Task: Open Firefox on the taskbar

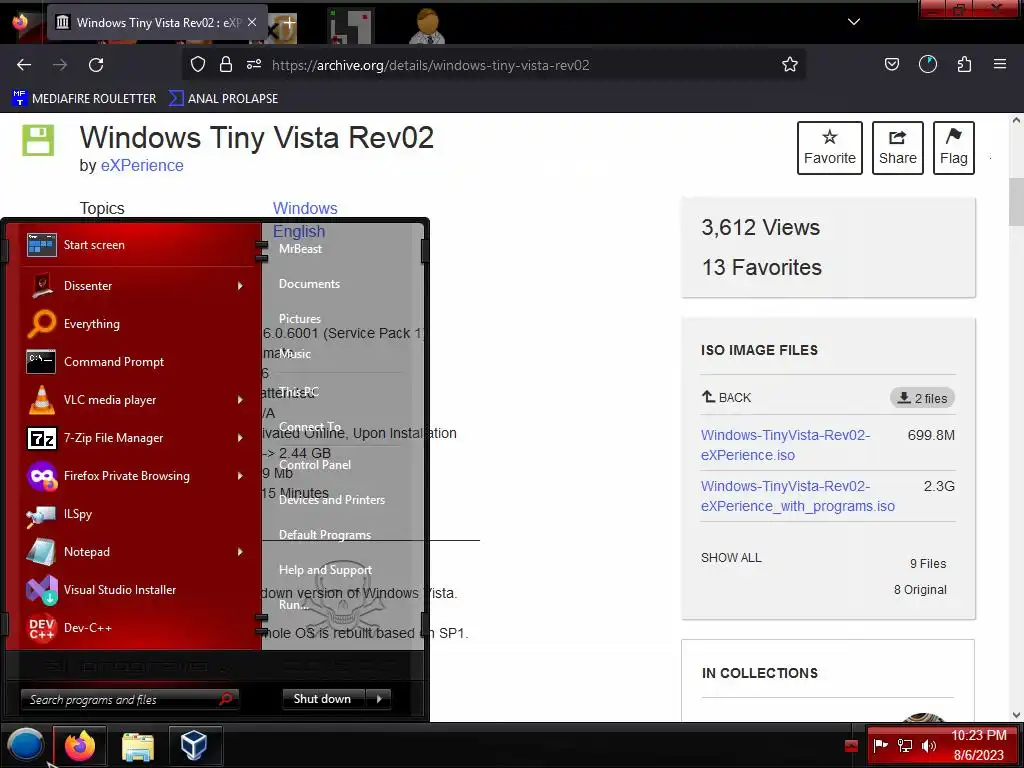Action: 80,745
